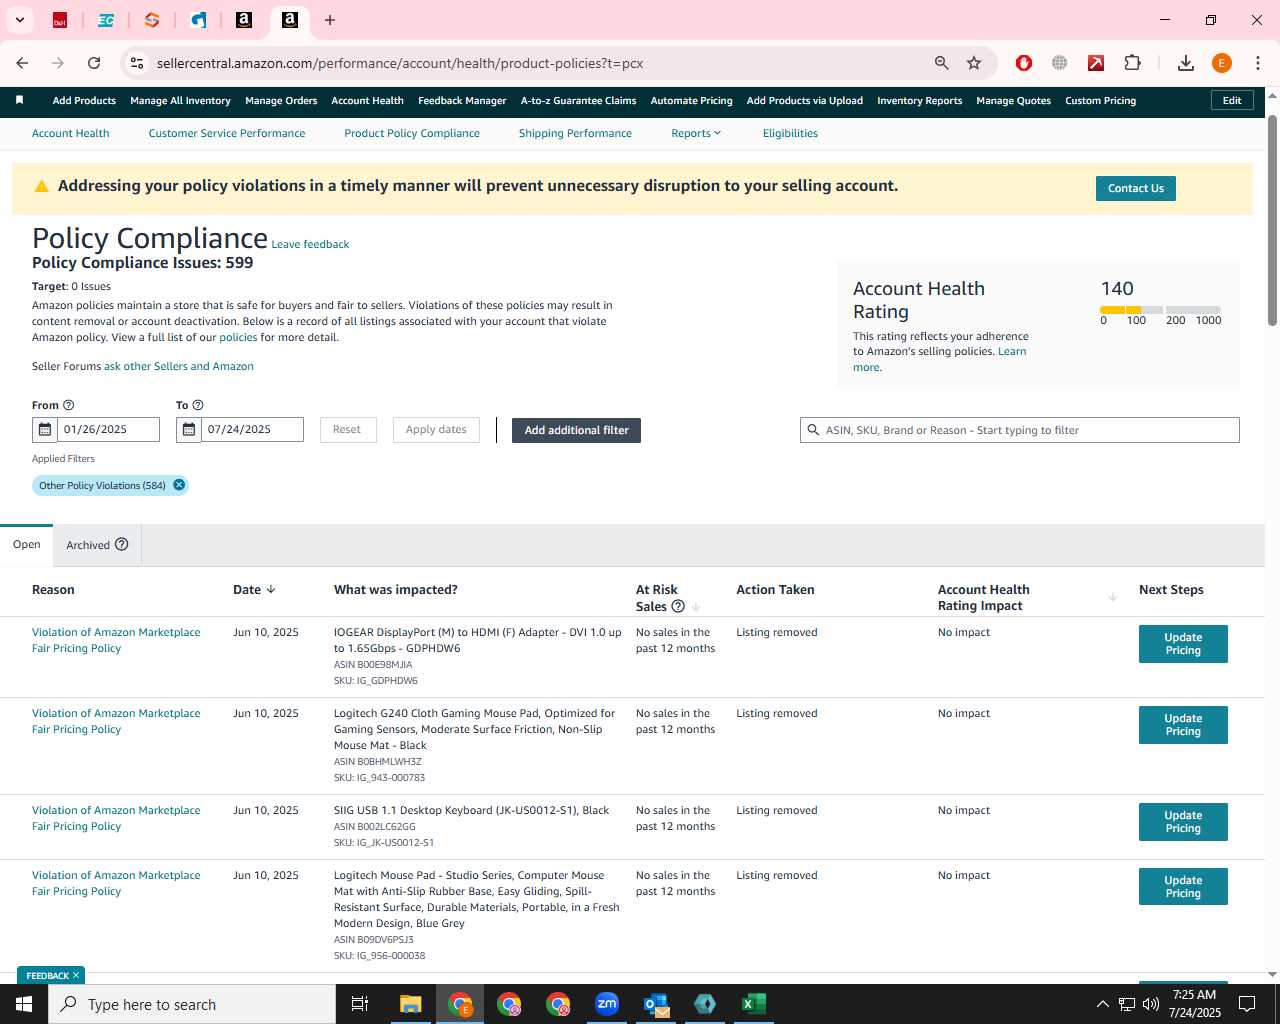Click ask other Sellers and Amazon link
The image size is (1280, 1024).
[x=179, y=366]
